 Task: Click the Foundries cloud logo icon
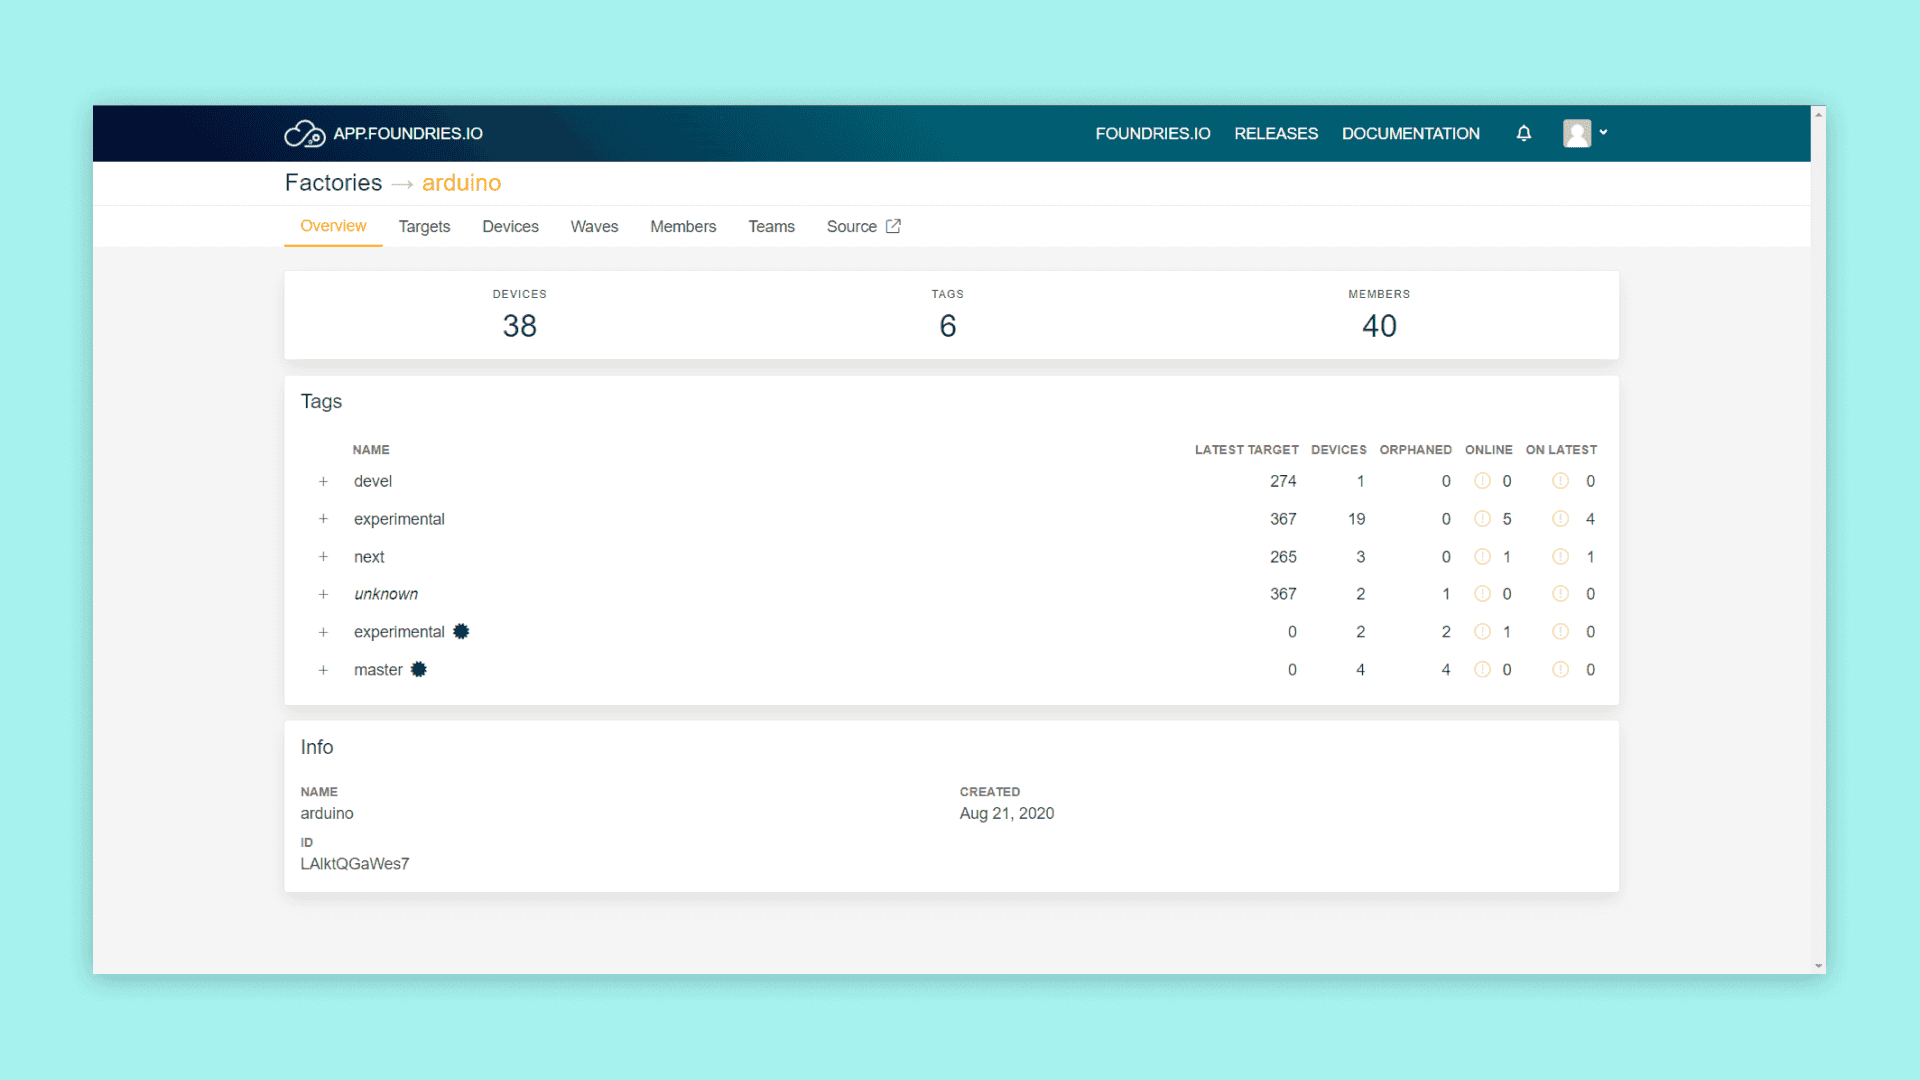[304, 134]
